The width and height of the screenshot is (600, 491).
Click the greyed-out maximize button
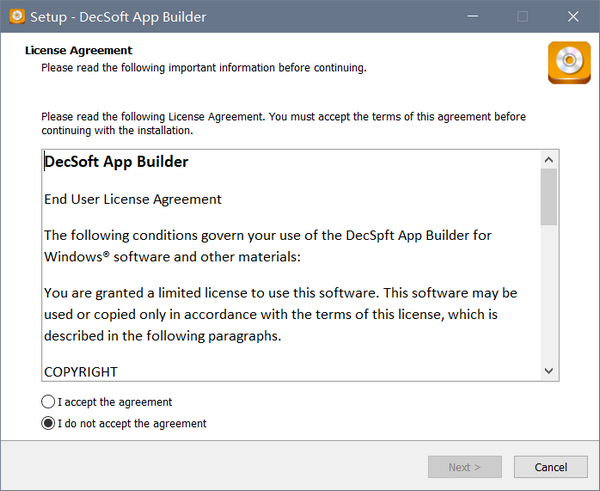(522, 16)
